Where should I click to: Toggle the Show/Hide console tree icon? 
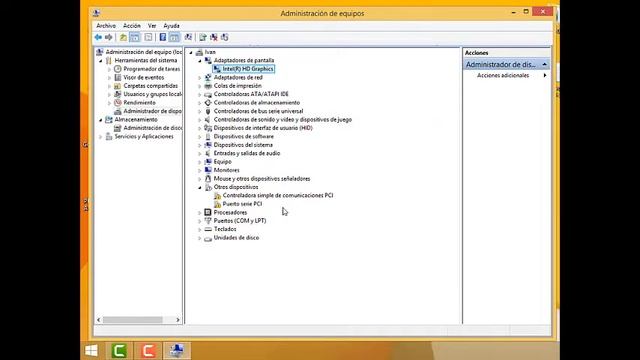(x=135, y=38)
